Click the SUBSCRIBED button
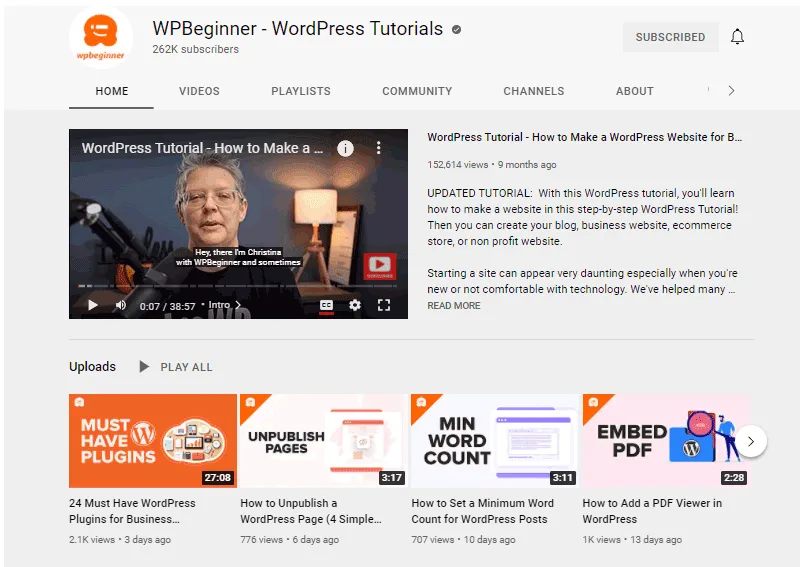Screen dimensions: 800x567 click(670, 37)
